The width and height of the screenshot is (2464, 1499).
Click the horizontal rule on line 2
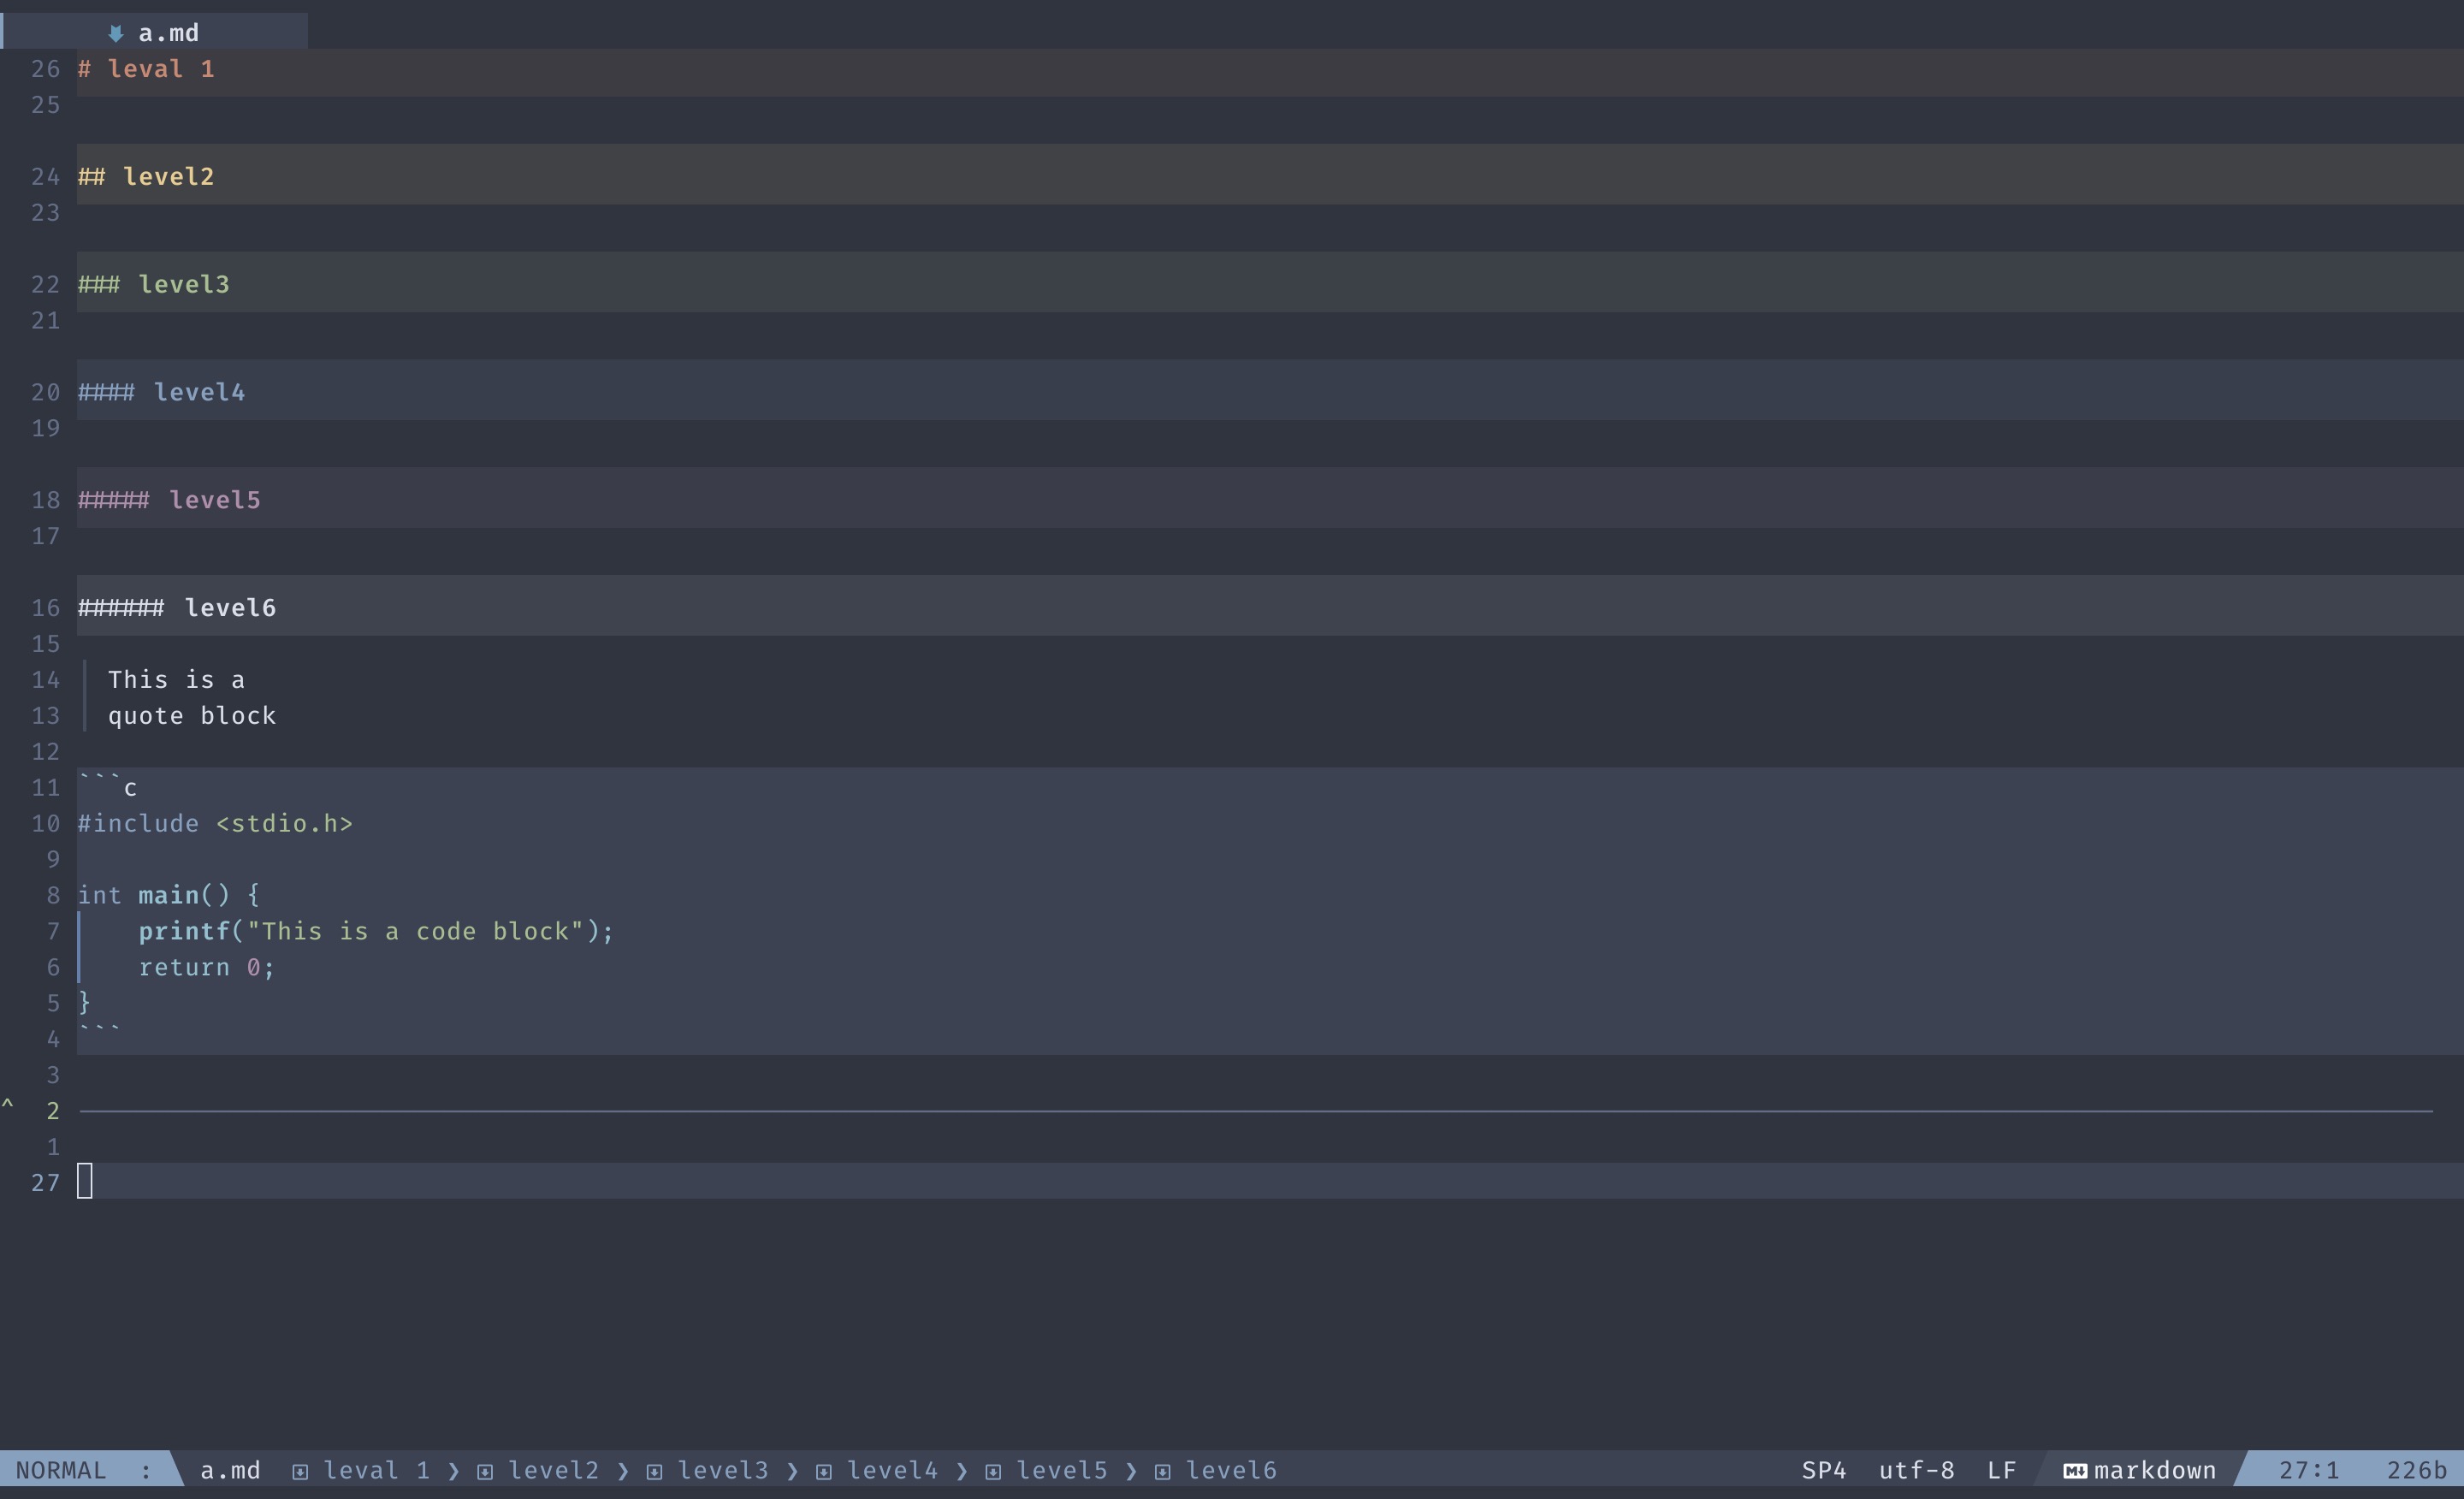[x=1256, y=1111]
